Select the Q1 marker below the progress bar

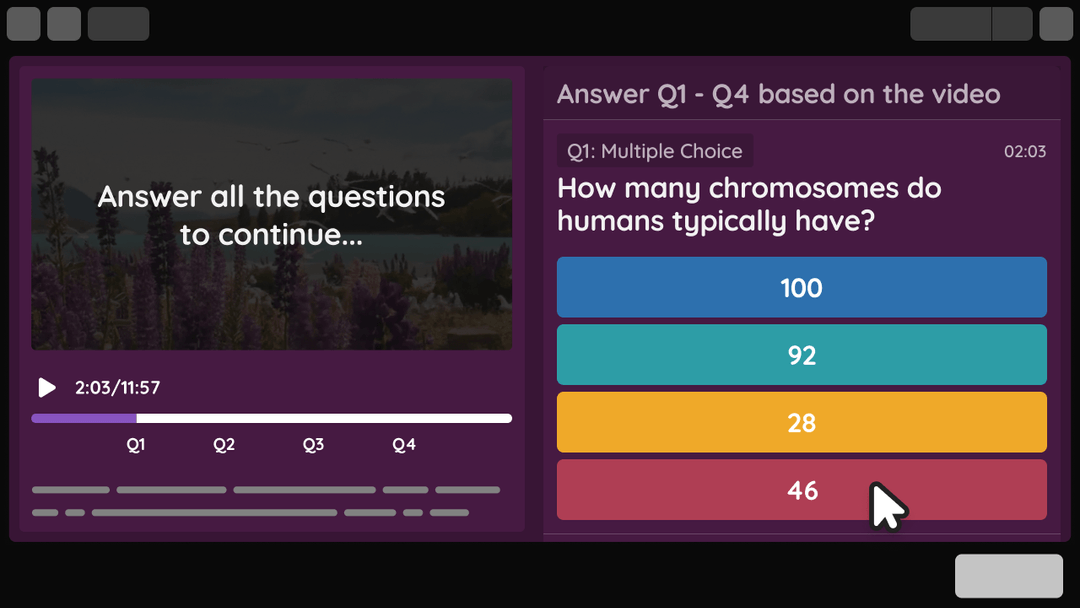[136, 444]
